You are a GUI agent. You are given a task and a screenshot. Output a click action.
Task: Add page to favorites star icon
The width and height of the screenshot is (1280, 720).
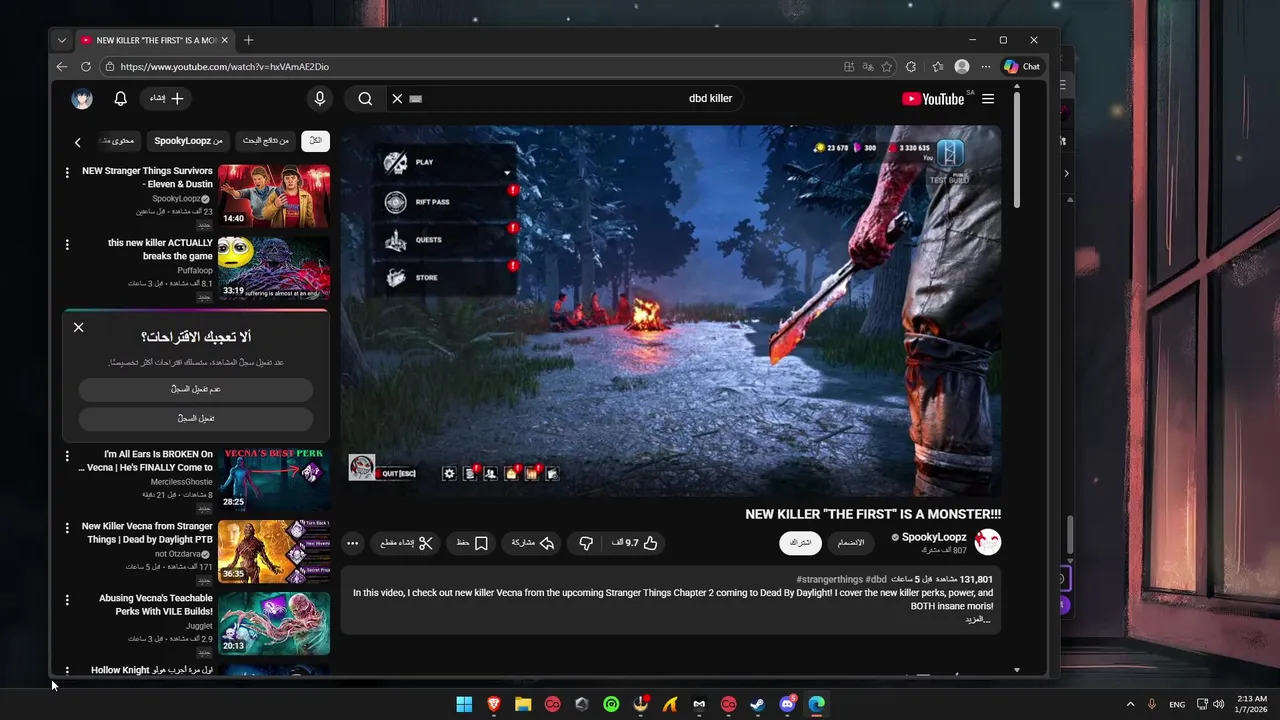[x=886, y=67]
